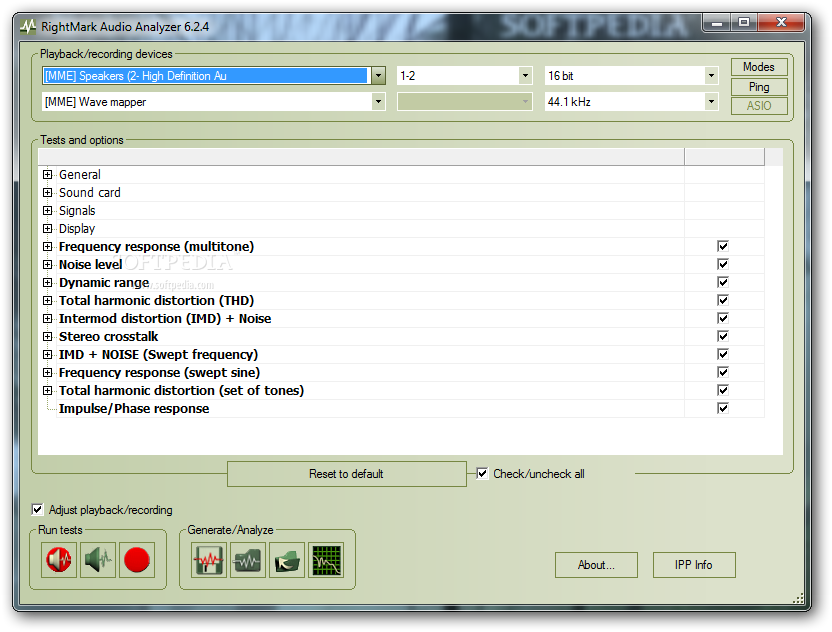The height and width of the screenshot is (632, 832).
Task: Expand Frequency response (swept sine) settings
Action: (x=48, y=373)
